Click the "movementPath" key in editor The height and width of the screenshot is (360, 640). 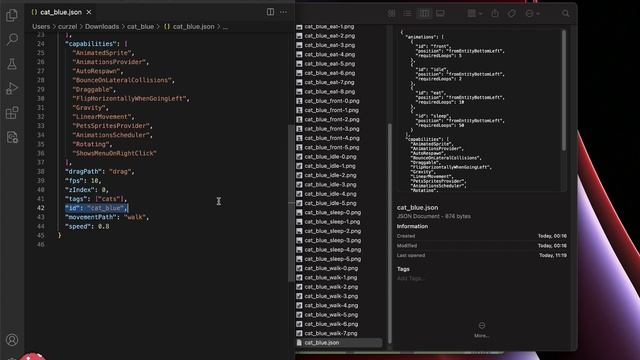pos(92,217)
